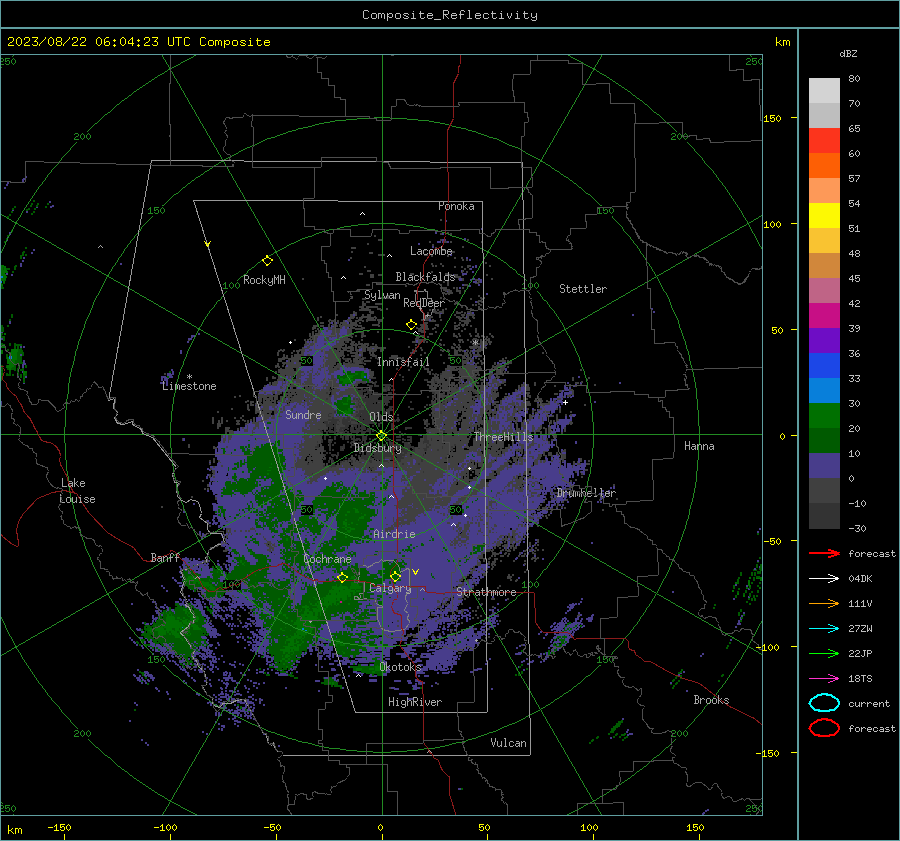Viewport: 900px width, 841px height.
Task: Click the ThreeHills label
Action: coord(503,437)
